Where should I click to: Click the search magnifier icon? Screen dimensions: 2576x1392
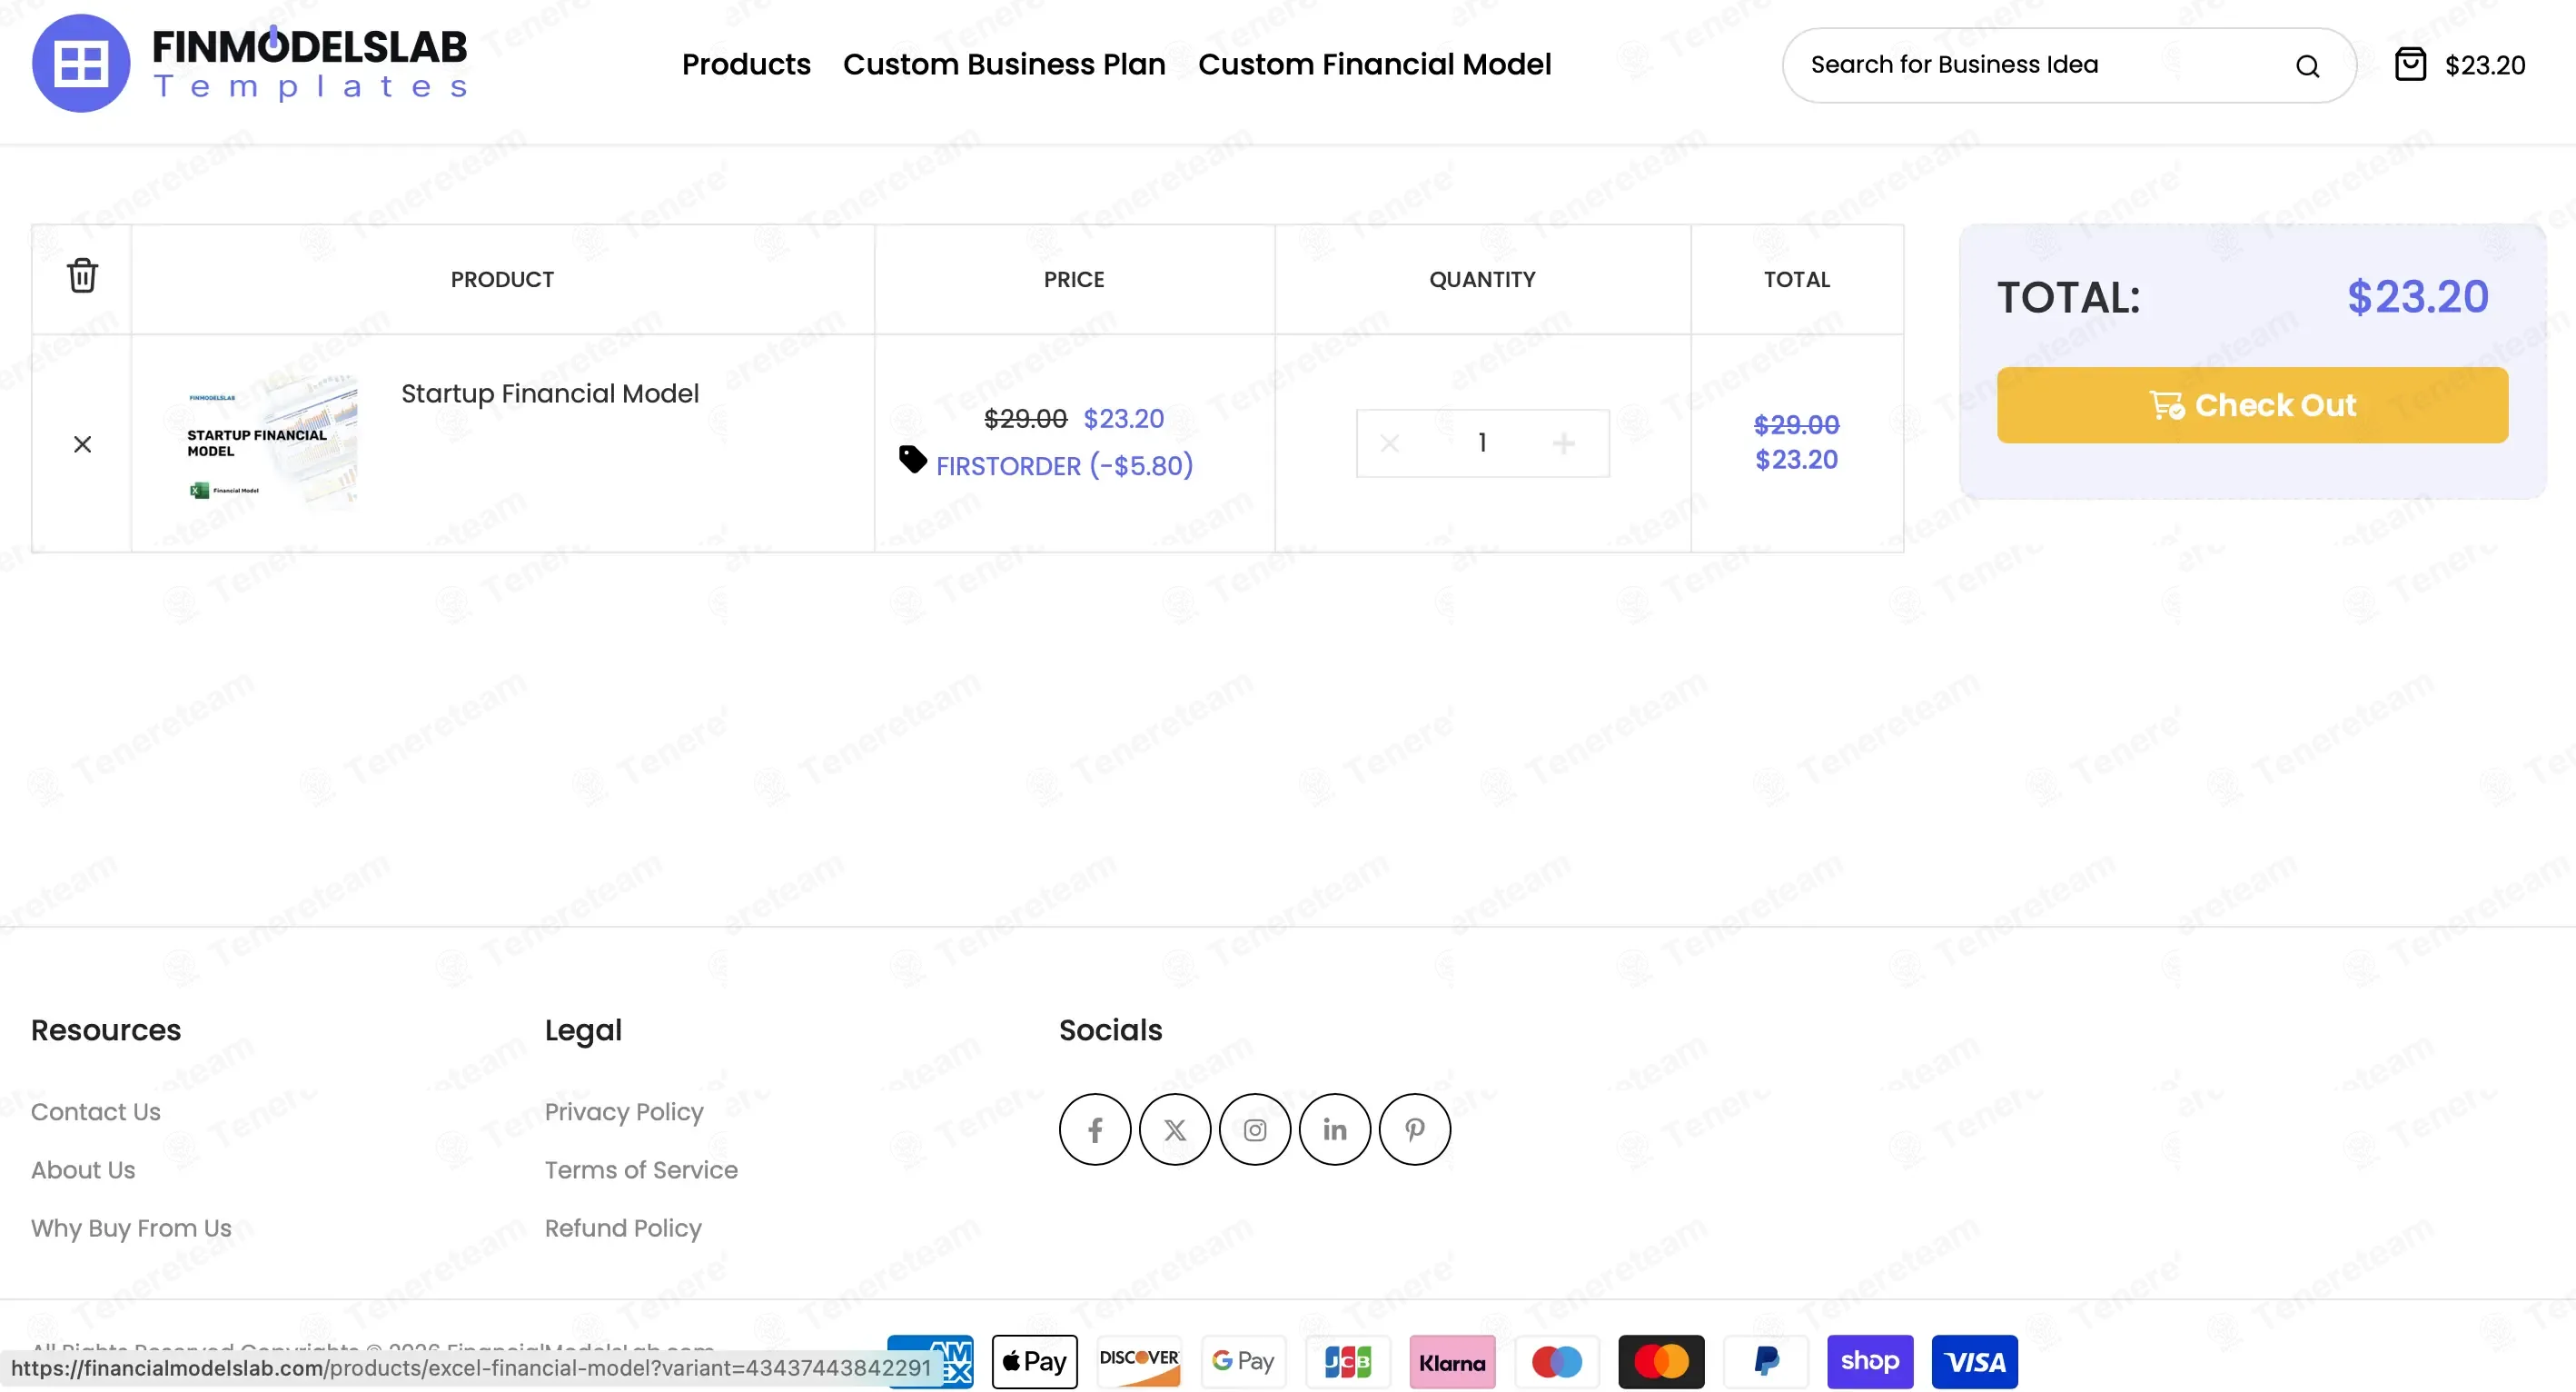pyautogui.click(x=2307, y=66)
